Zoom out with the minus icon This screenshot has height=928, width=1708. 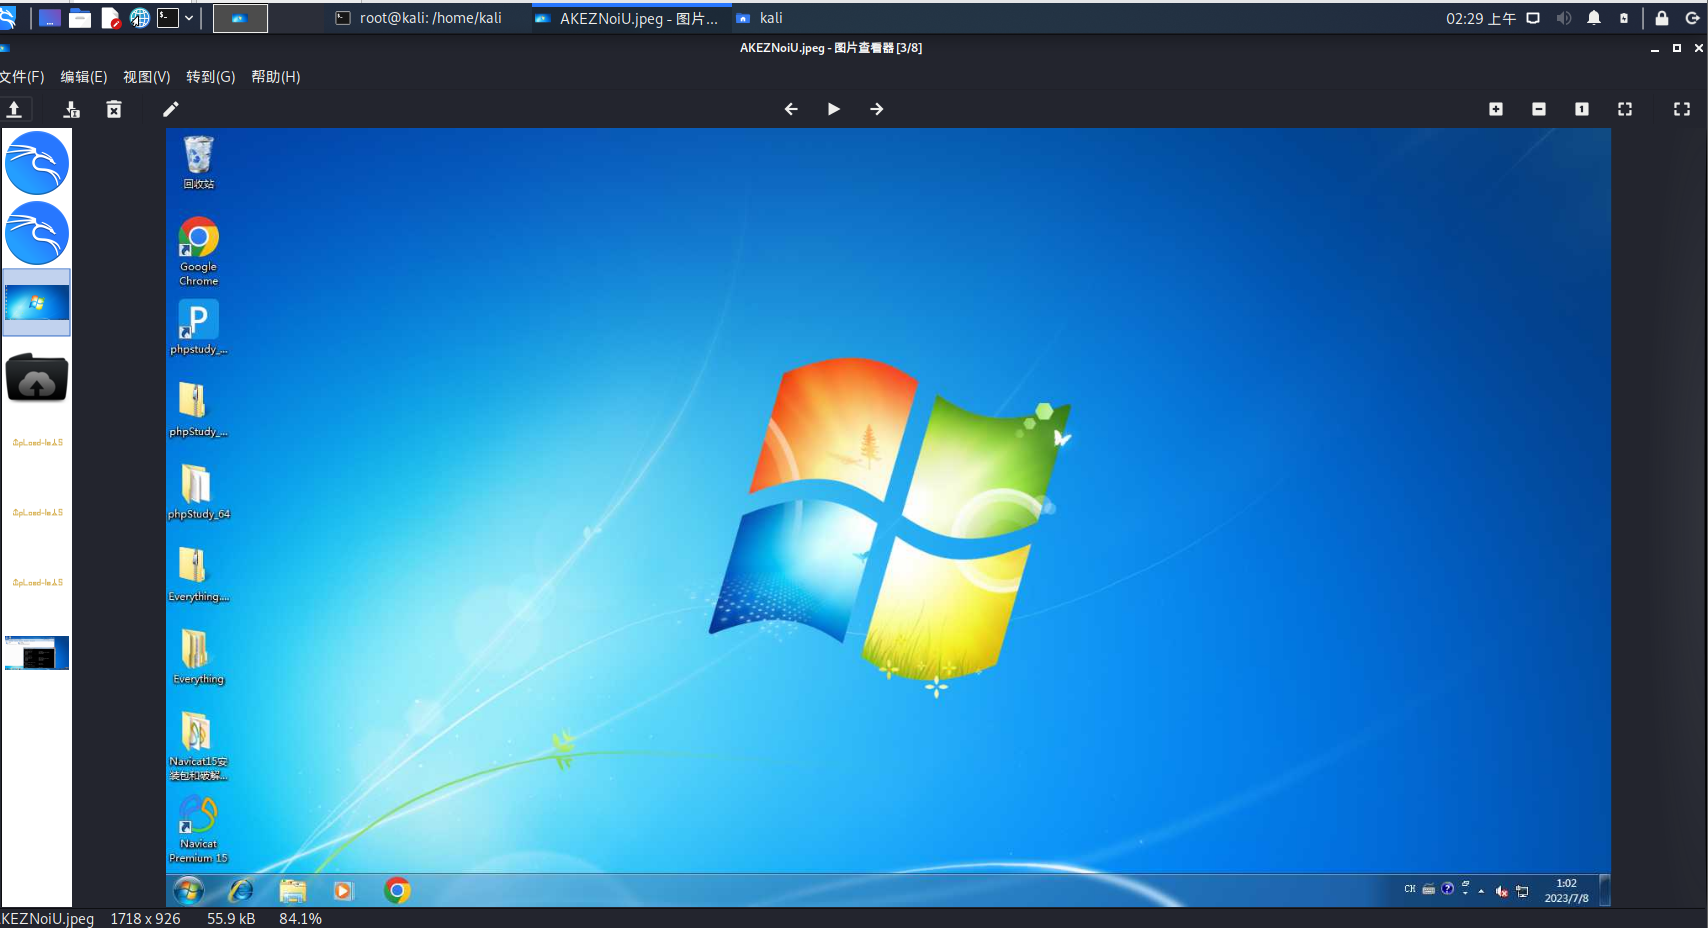1539,109
